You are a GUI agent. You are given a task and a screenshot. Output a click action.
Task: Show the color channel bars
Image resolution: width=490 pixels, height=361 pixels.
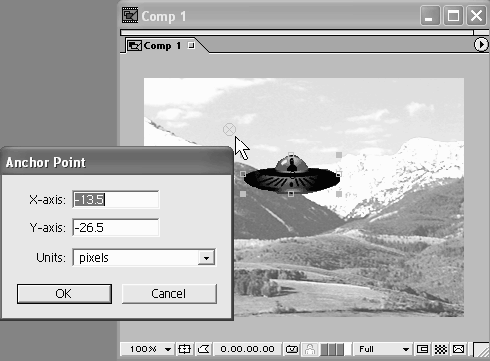pos(332,349)
